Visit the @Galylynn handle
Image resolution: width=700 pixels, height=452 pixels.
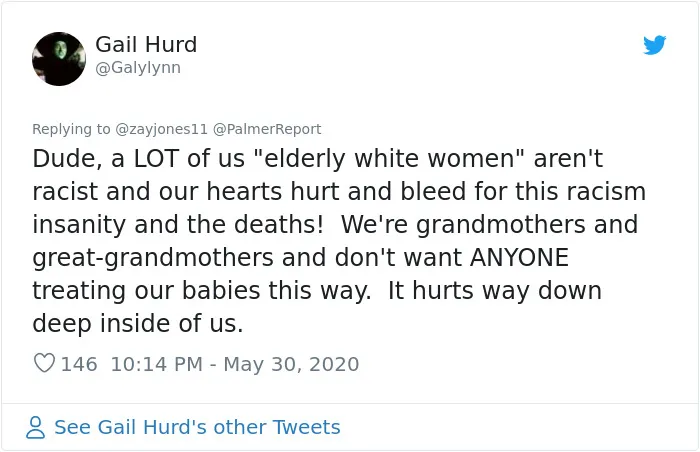point(138,68)
